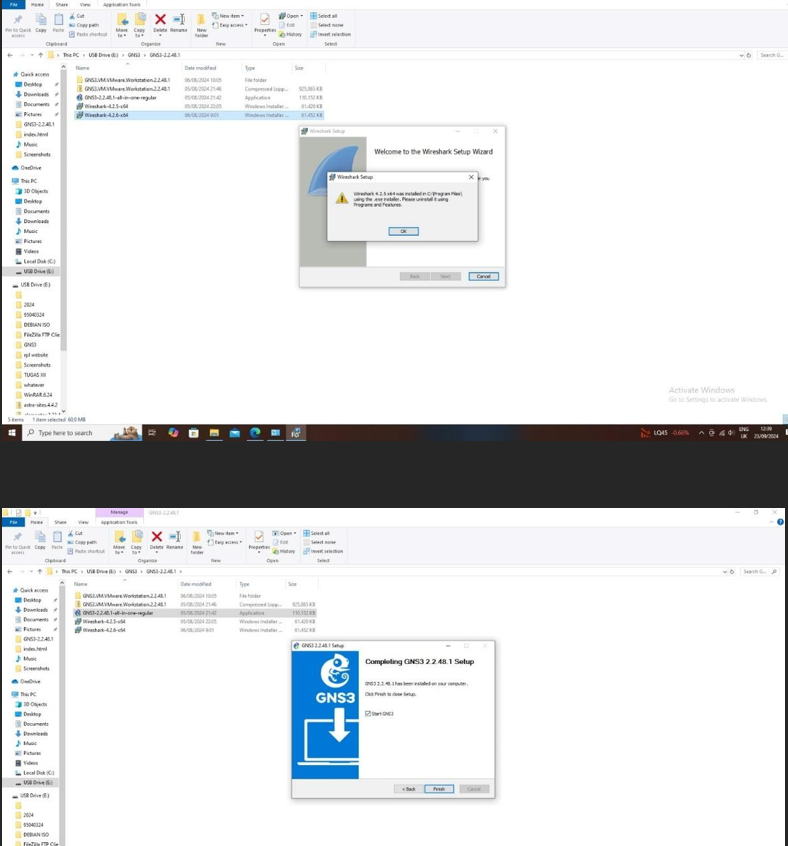
Task: Click Rename icon in Explorer behind Wireshark Setup
Action: pyautogui.click(x=179, y=23)
